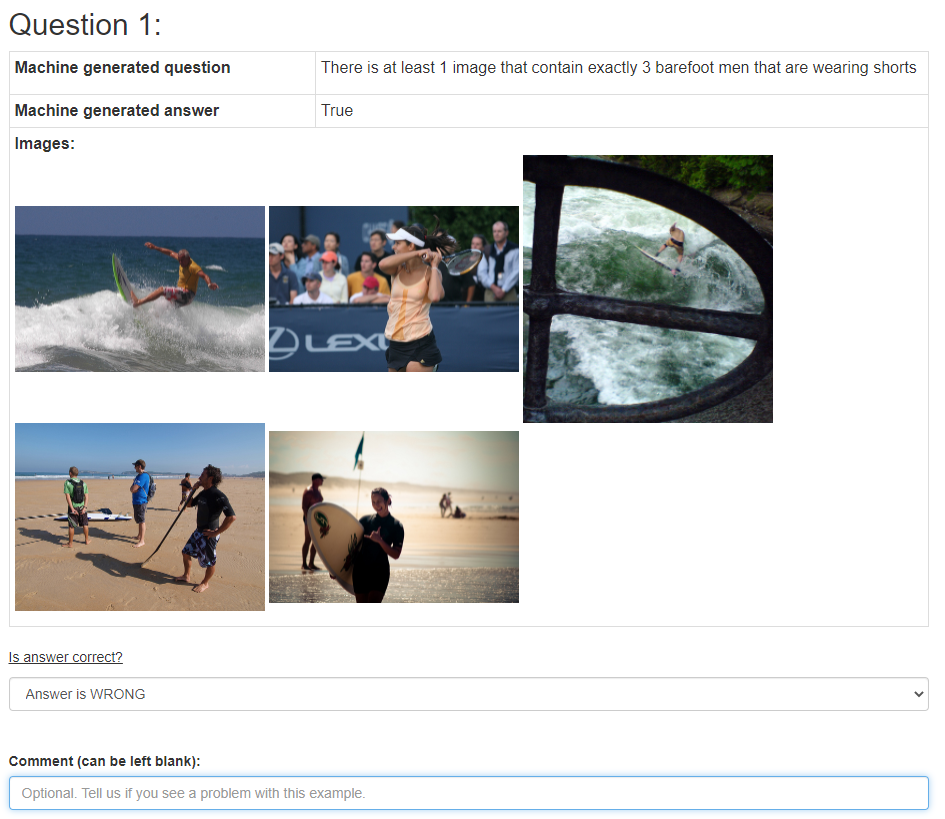This screenshot has width=945, height=819.
Task: Click the 'Images:' label
Action: click(45, 143)
